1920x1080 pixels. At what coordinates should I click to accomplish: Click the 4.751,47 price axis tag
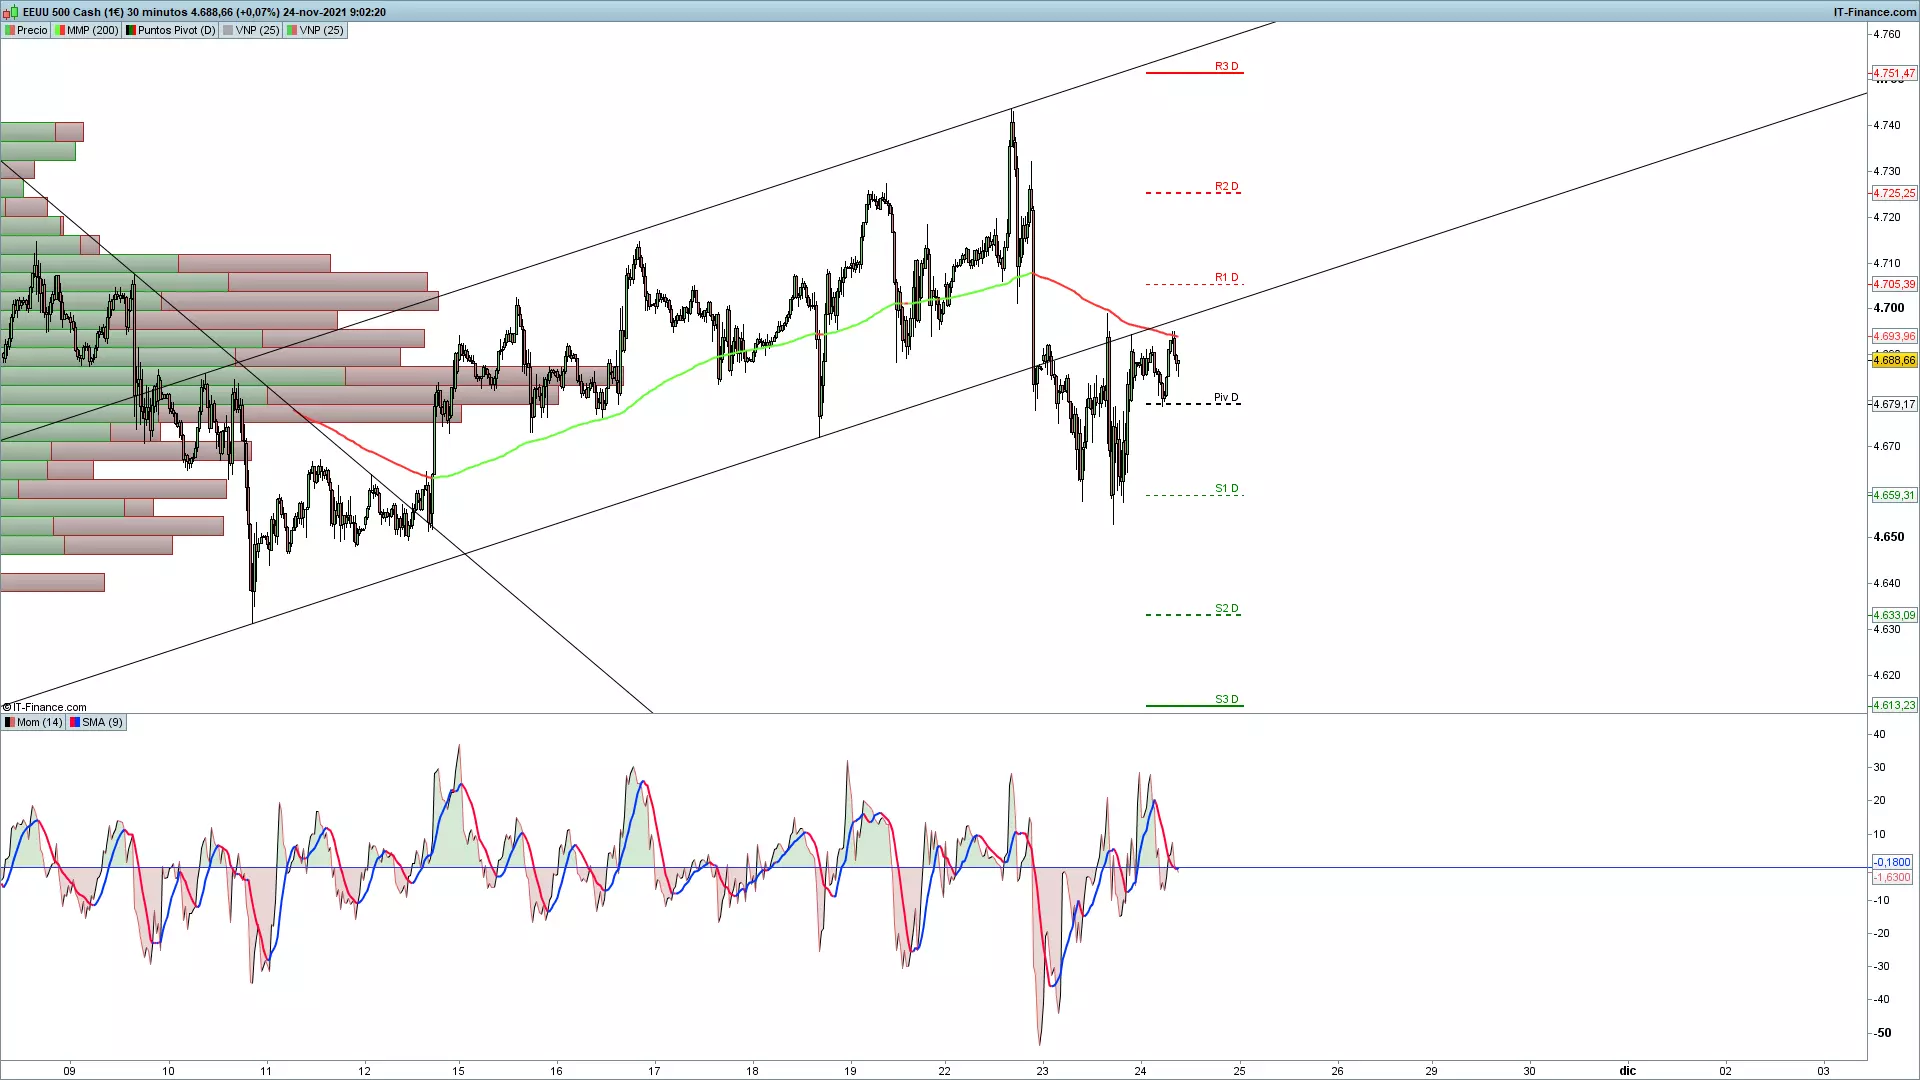coord(1894,73)
